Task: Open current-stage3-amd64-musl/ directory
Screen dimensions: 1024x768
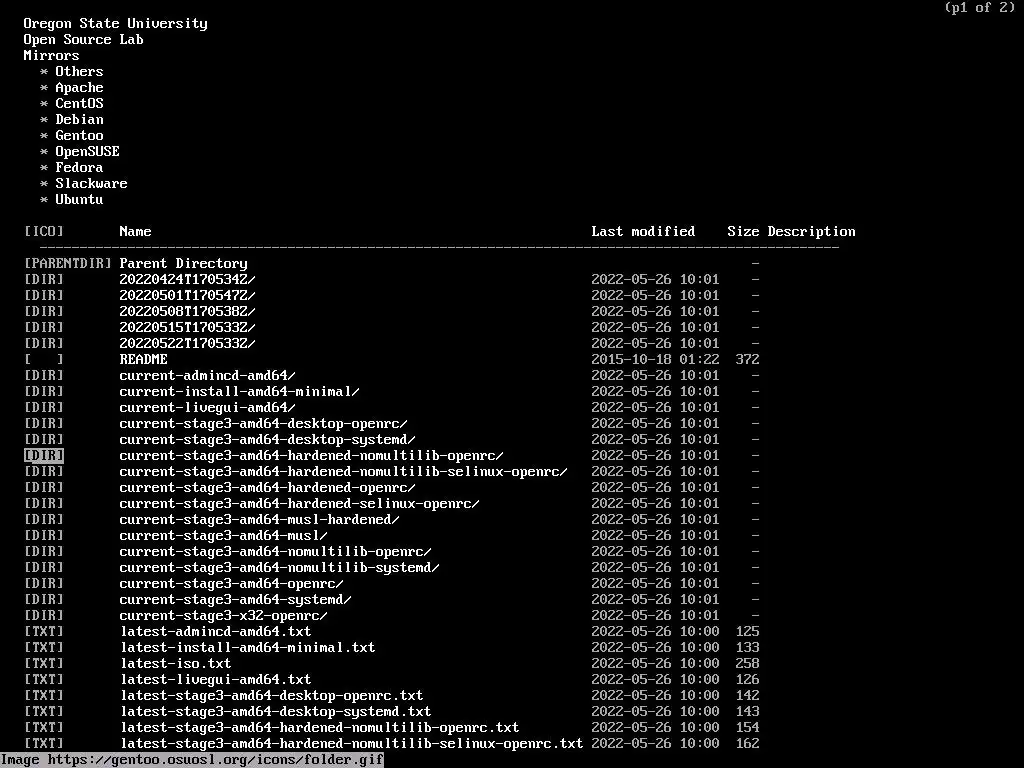Action: coord(223,536)
